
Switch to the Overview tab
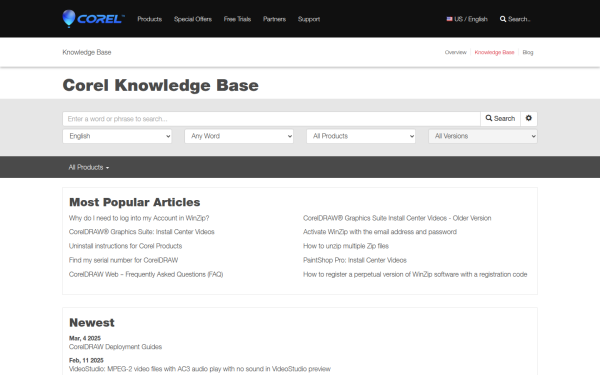coord(455,52)
